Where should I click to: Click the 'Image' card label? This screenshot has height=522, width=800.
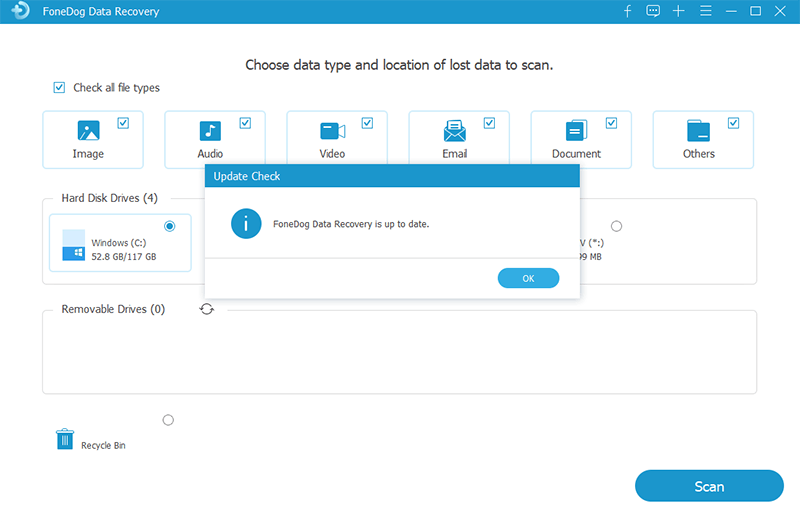pos(88,154)
